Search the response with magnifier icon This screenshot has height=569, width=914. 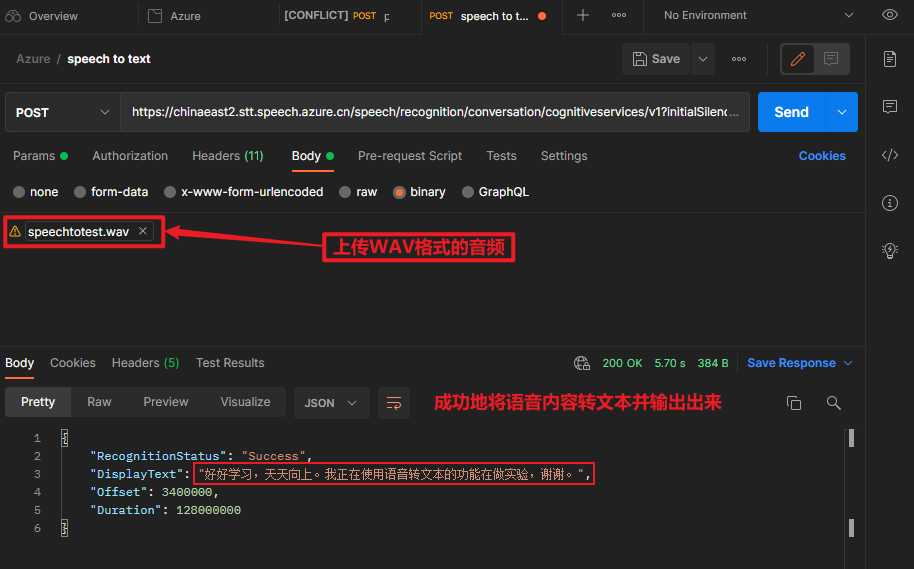[x=834, y=403]
